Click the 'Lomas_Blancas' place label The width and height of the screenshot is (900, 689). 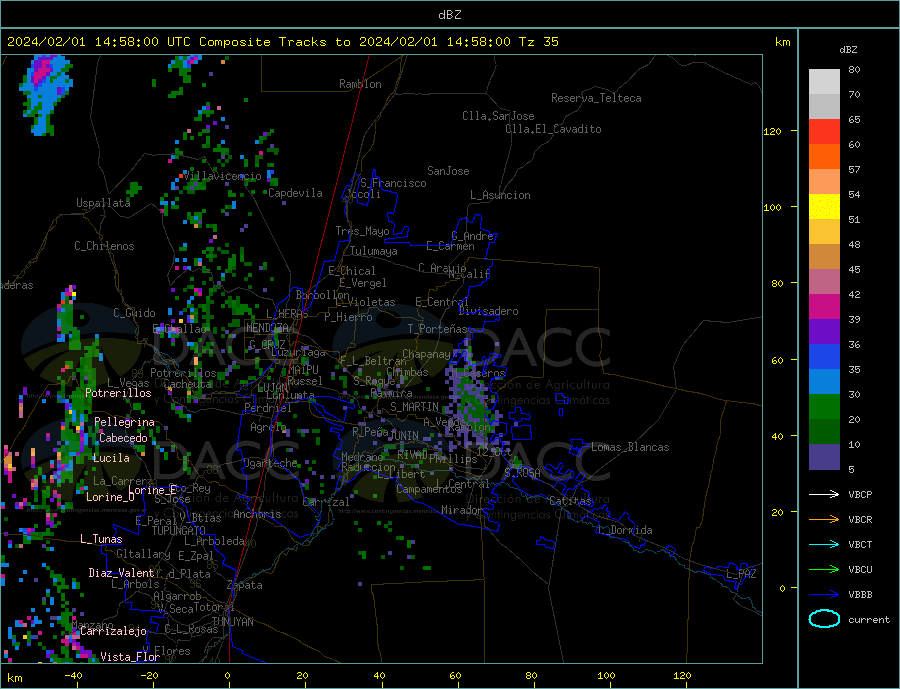(x=630, y=447)
